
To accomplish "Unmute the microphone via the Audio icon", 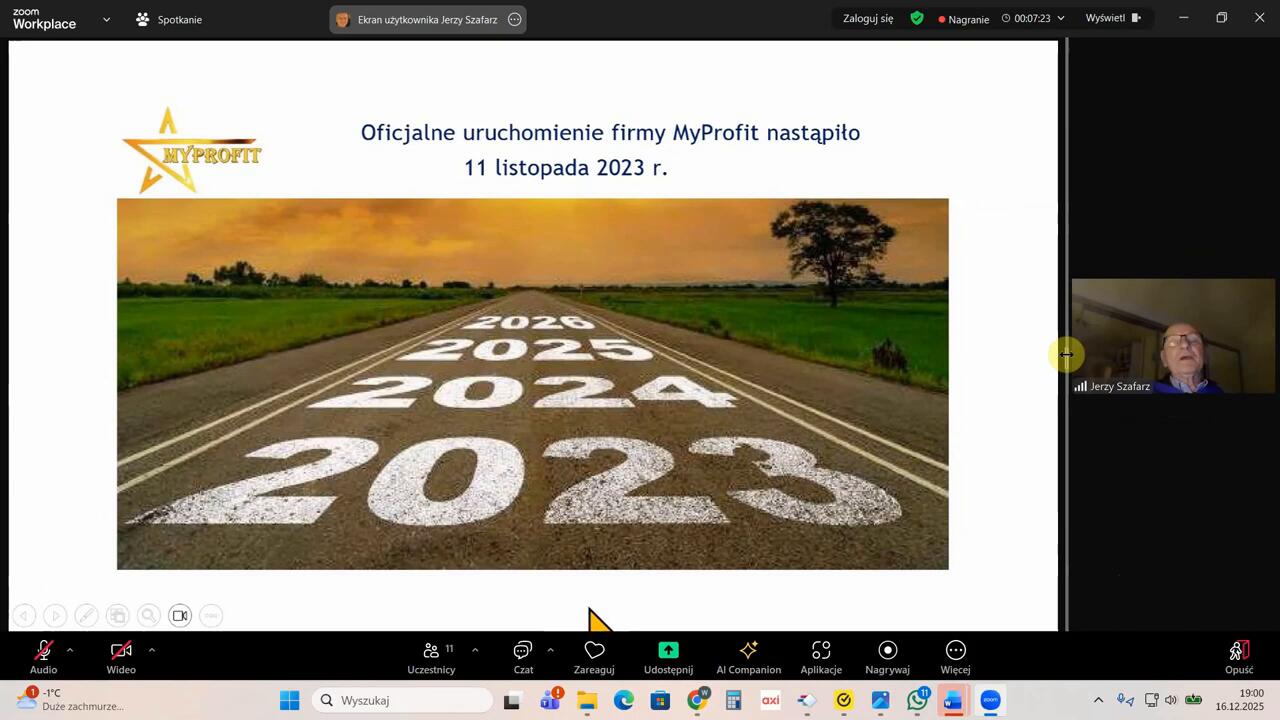I will (x=43, y=656).
